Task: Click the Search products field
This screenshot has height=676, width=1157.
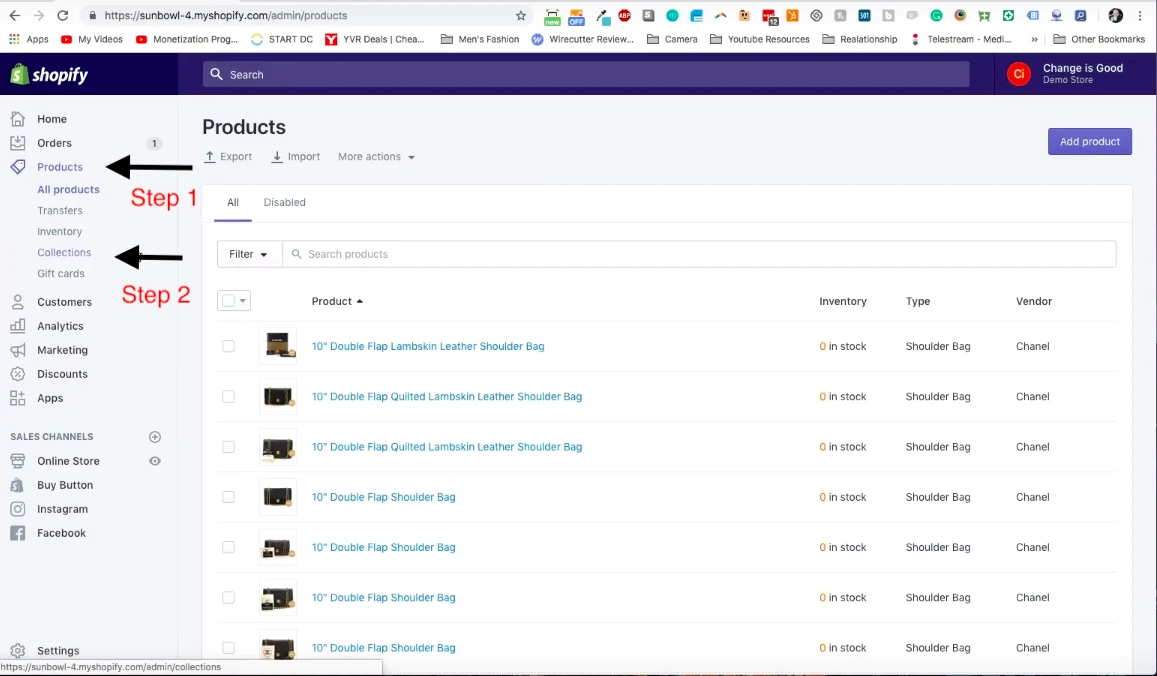Action: [x=700, y=254]
